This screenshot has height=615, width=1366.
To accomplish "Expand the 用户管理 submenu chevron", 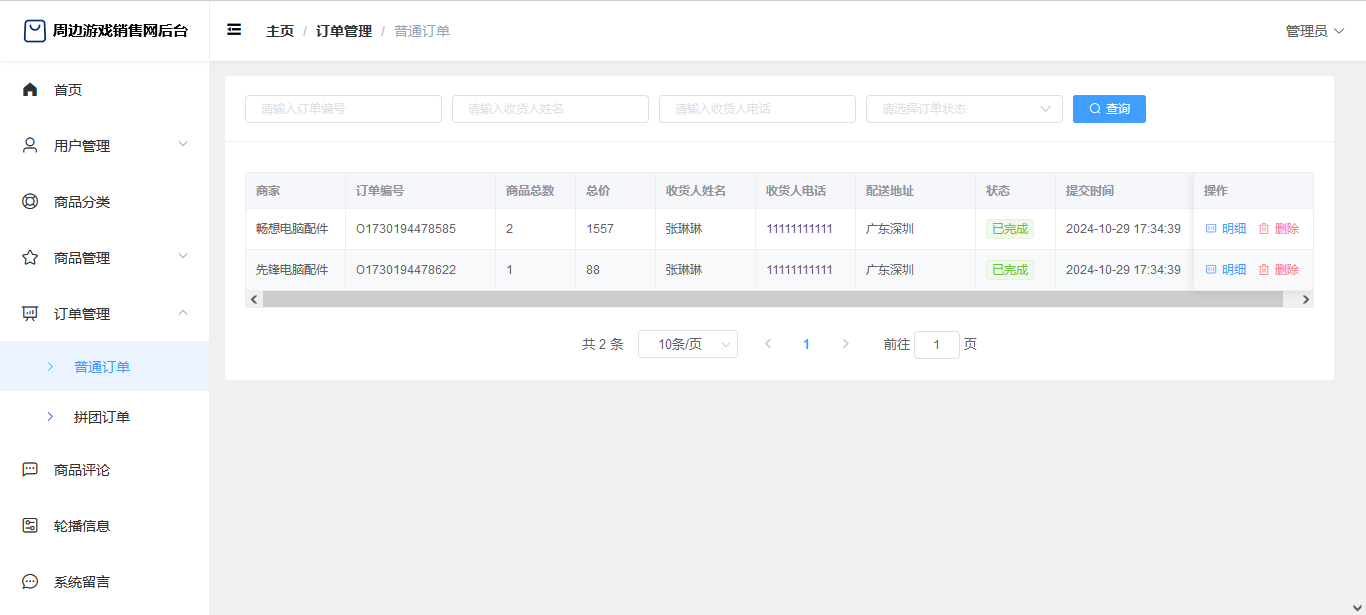I will pyautogui.click(x=183, y=145).
